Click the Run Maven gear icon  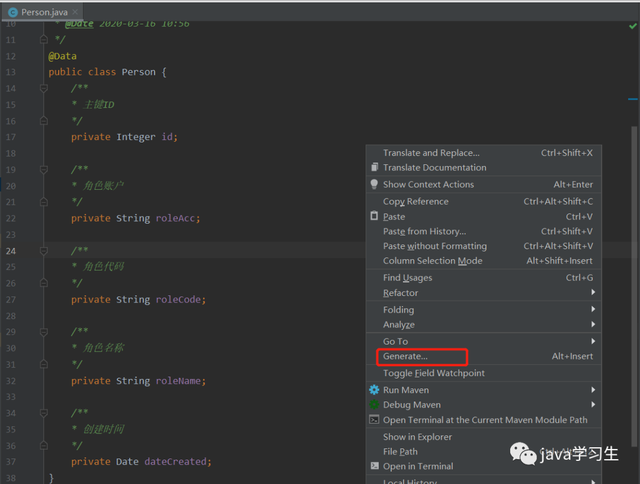coord(374,390)
